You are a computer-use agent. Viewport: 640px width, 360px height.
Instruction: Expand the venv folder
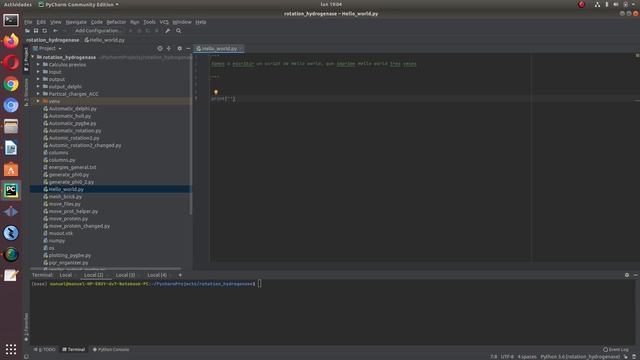click(x=38, y=101)
